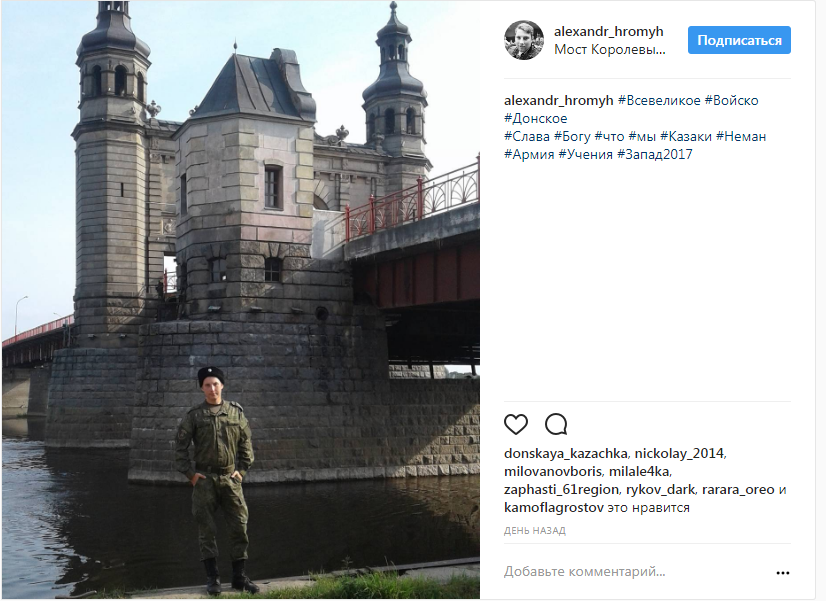
Task: Open hashtag #Всевеликое
Action: [x=659, y=100]
